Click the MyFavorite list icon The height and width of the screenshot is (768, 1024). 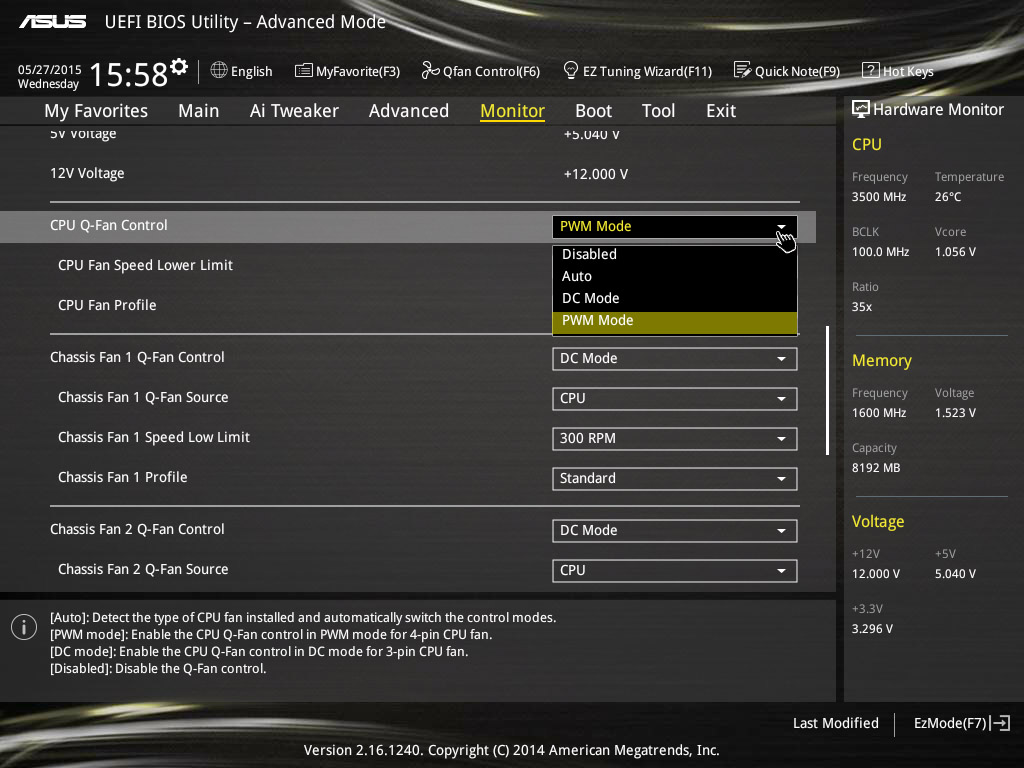point(304,71)
